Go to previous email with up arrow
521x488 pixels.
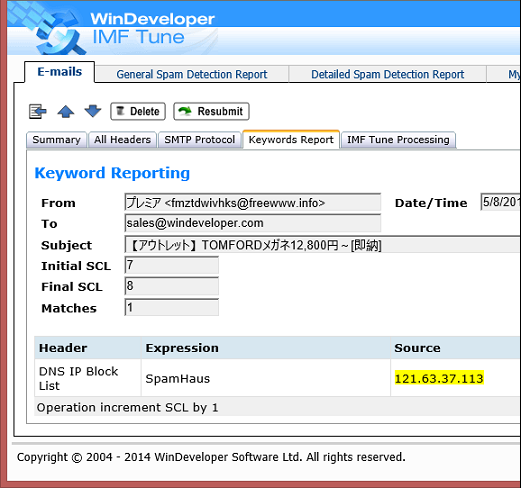66,111
